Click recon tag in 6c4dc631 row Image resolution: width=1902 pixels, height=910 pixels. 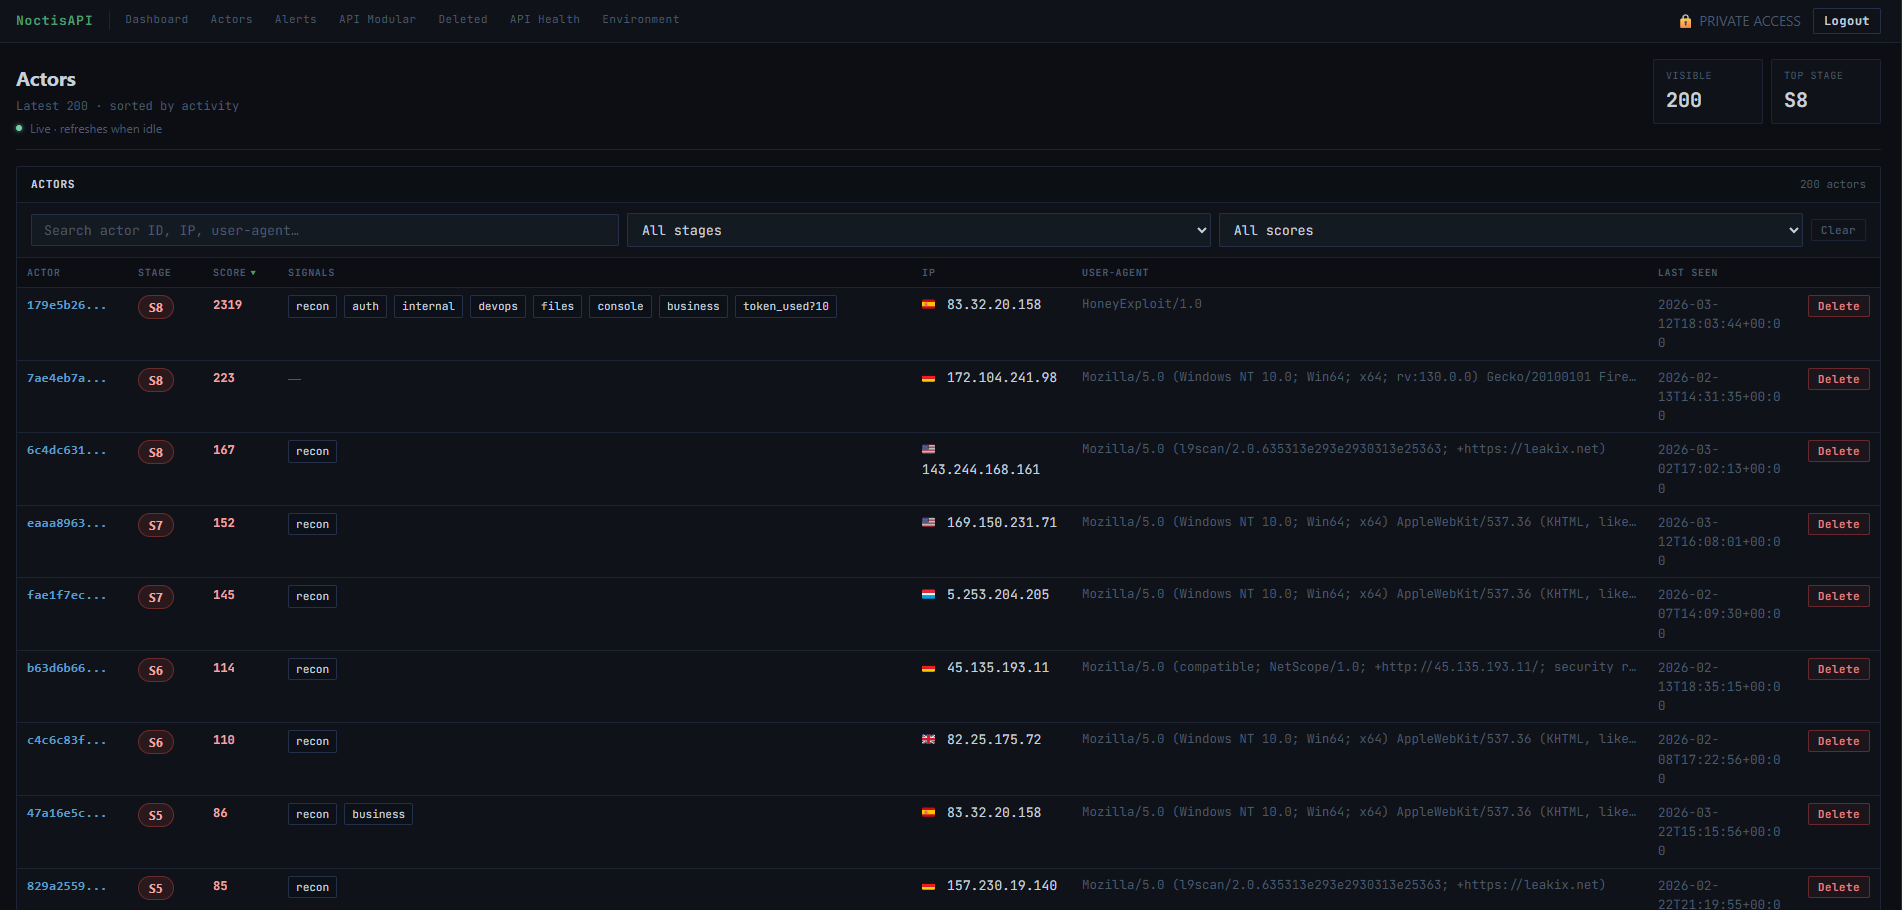(x=312, y=451)
